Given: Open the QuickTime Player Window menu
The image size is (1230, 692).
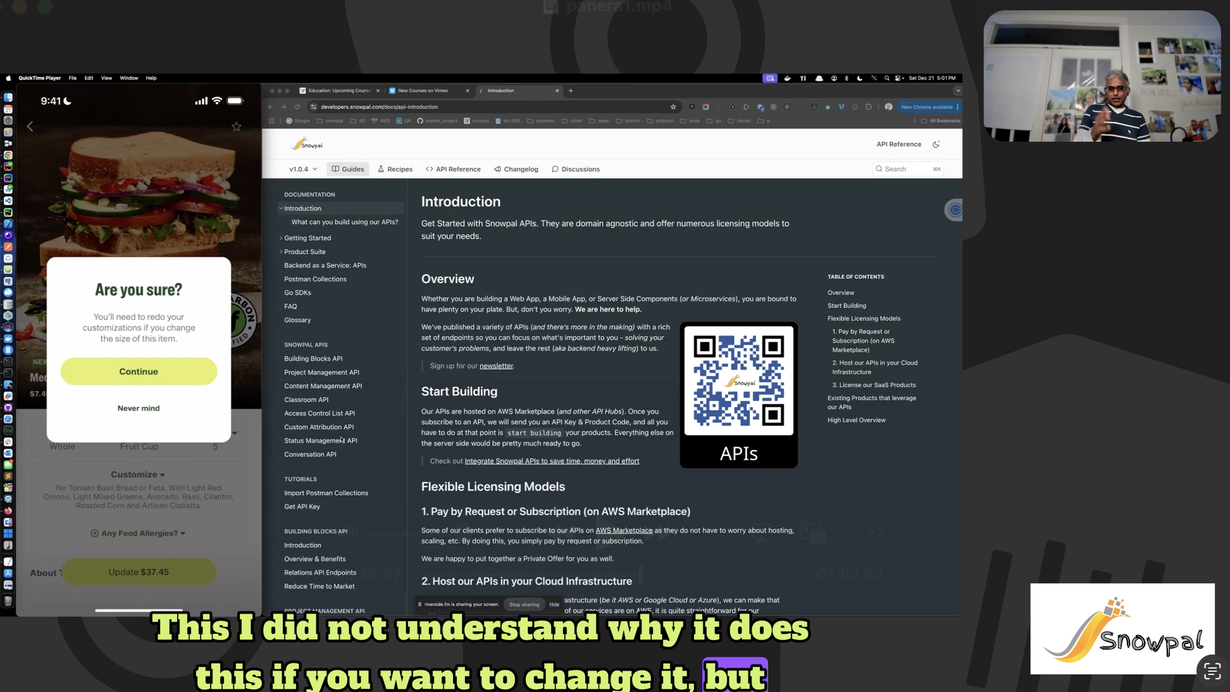Looking at the screenshot, I should point(129,78).
